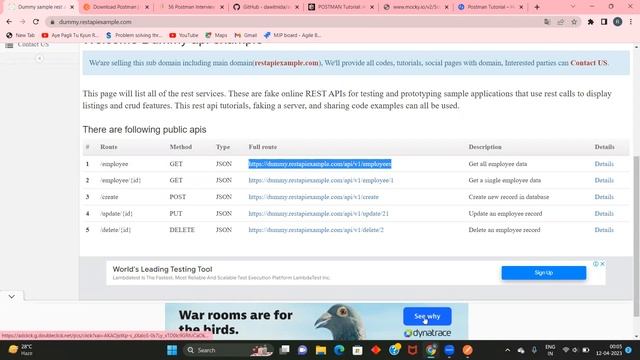The image size is (640, 360).
Task: Open the restapiexample.com link in banner
Action: tap(287, 63)
